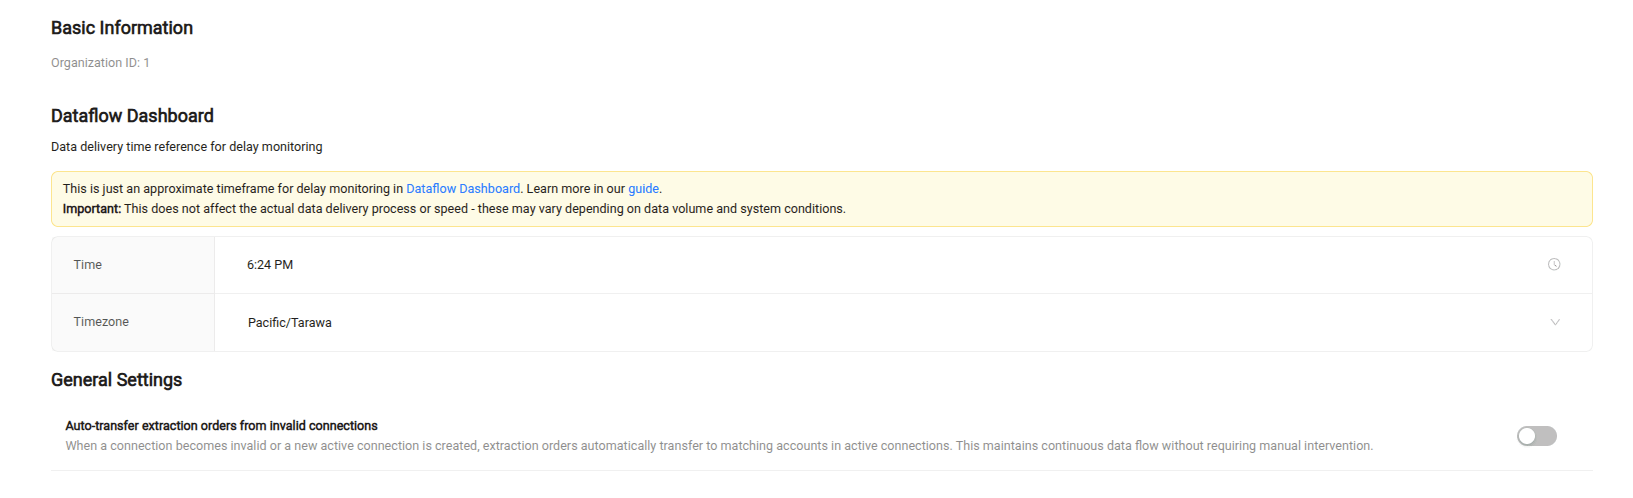Viewport: 1633px width, 498px height.
Task: Click the Data delivery time reference subtitle
Action: [x=187, y=147]
